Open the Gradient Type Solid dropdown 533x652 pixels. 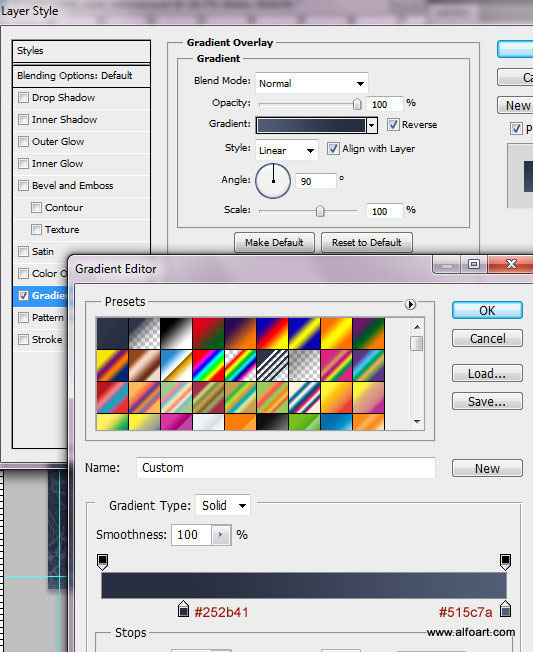point(223,506)
